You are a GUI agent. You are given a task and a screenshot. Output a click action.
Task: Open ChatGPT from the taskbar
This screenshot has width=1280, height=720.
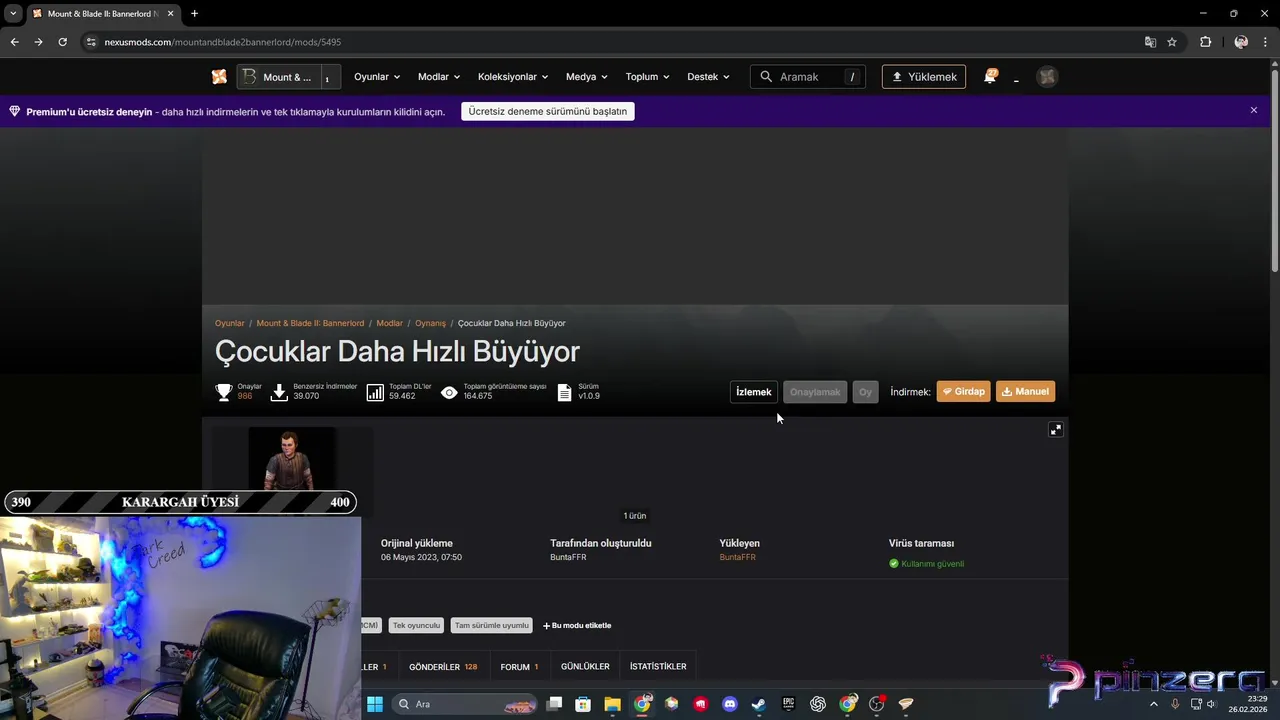click(x=818, y=704)
